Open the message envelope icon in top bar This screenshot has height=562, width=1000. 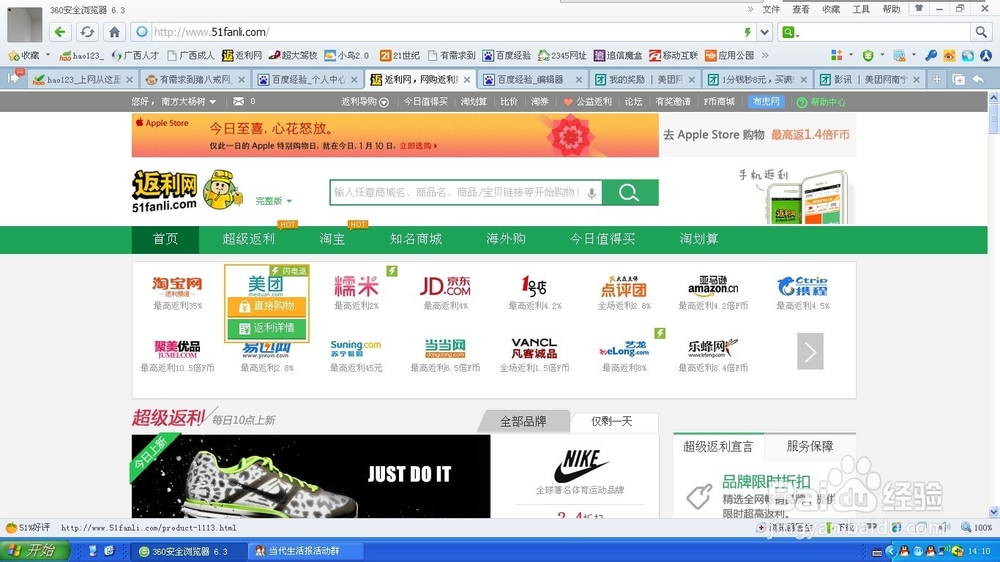coord(239,101)
